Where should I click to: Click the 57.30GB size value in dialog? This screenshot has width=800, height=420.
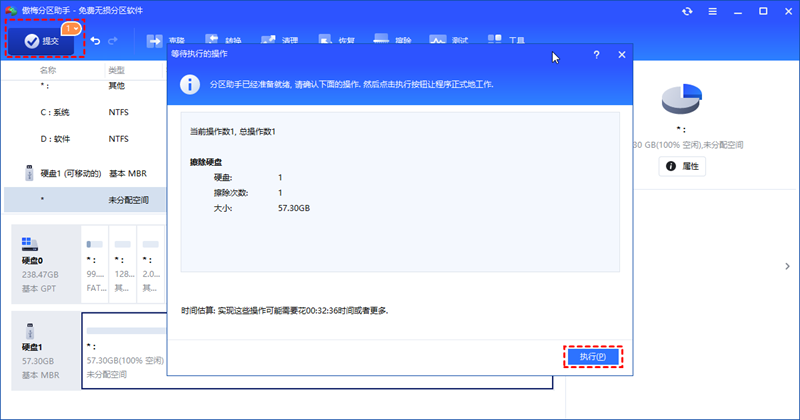point(294,208)
